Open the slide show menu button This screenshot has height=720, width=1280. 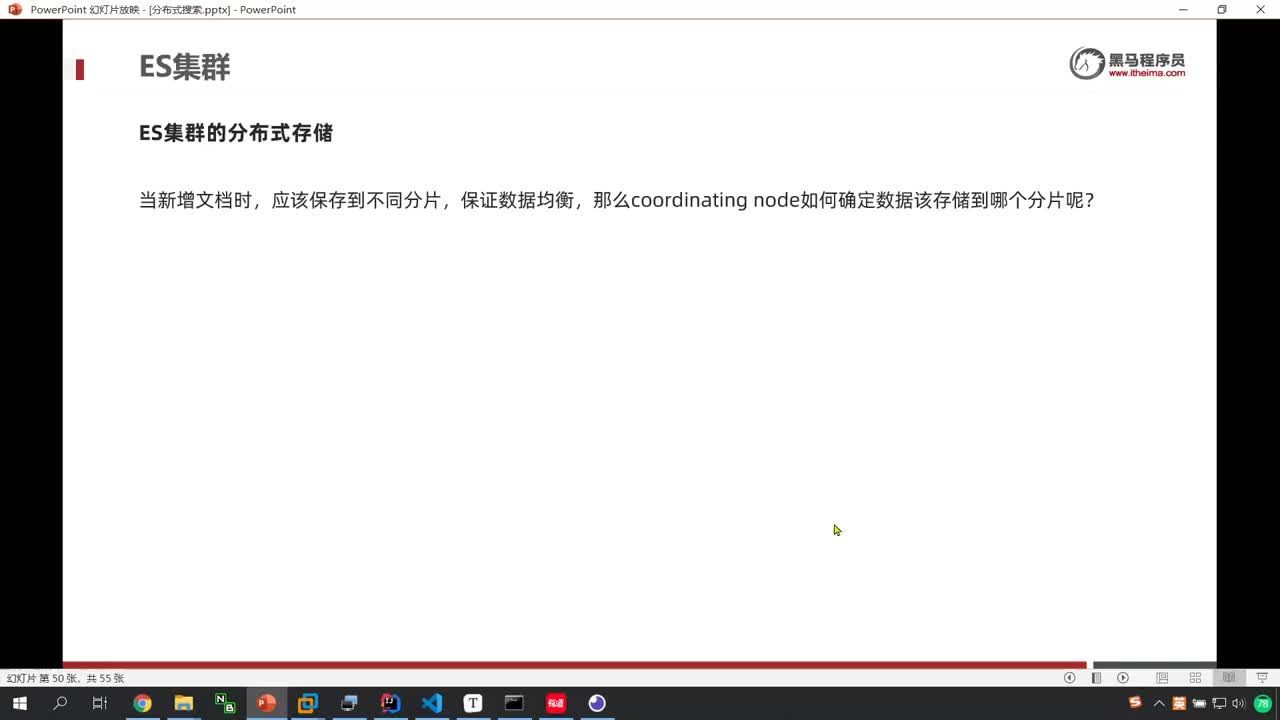(1096, 678)
